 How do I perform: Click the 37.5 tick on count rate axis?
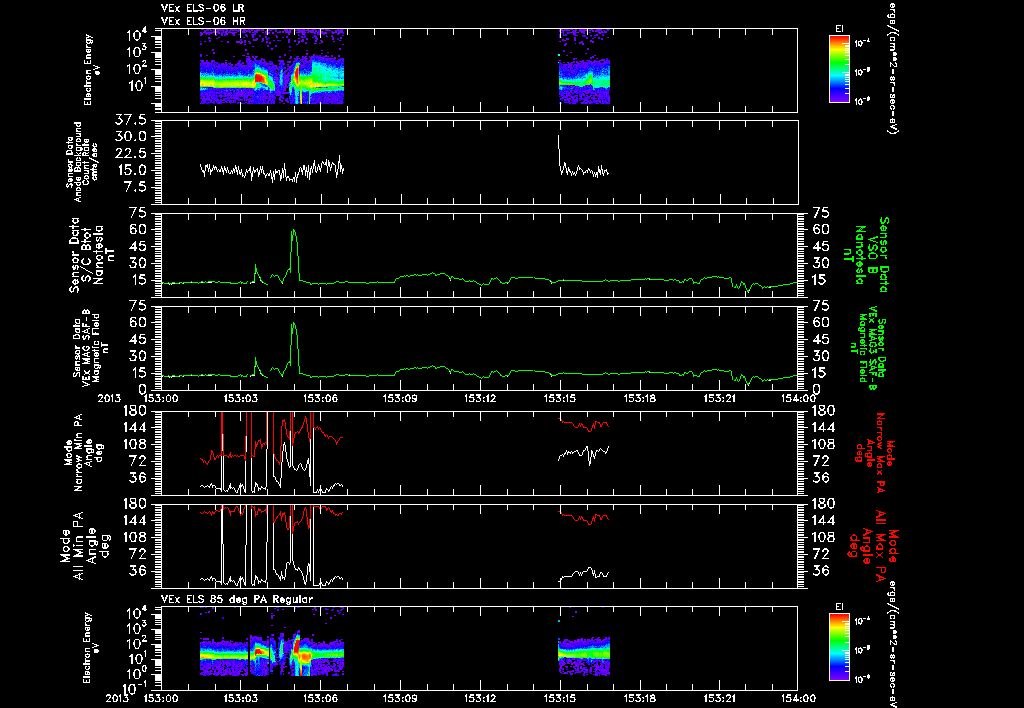pyautogui.click(x=133, y=120)
